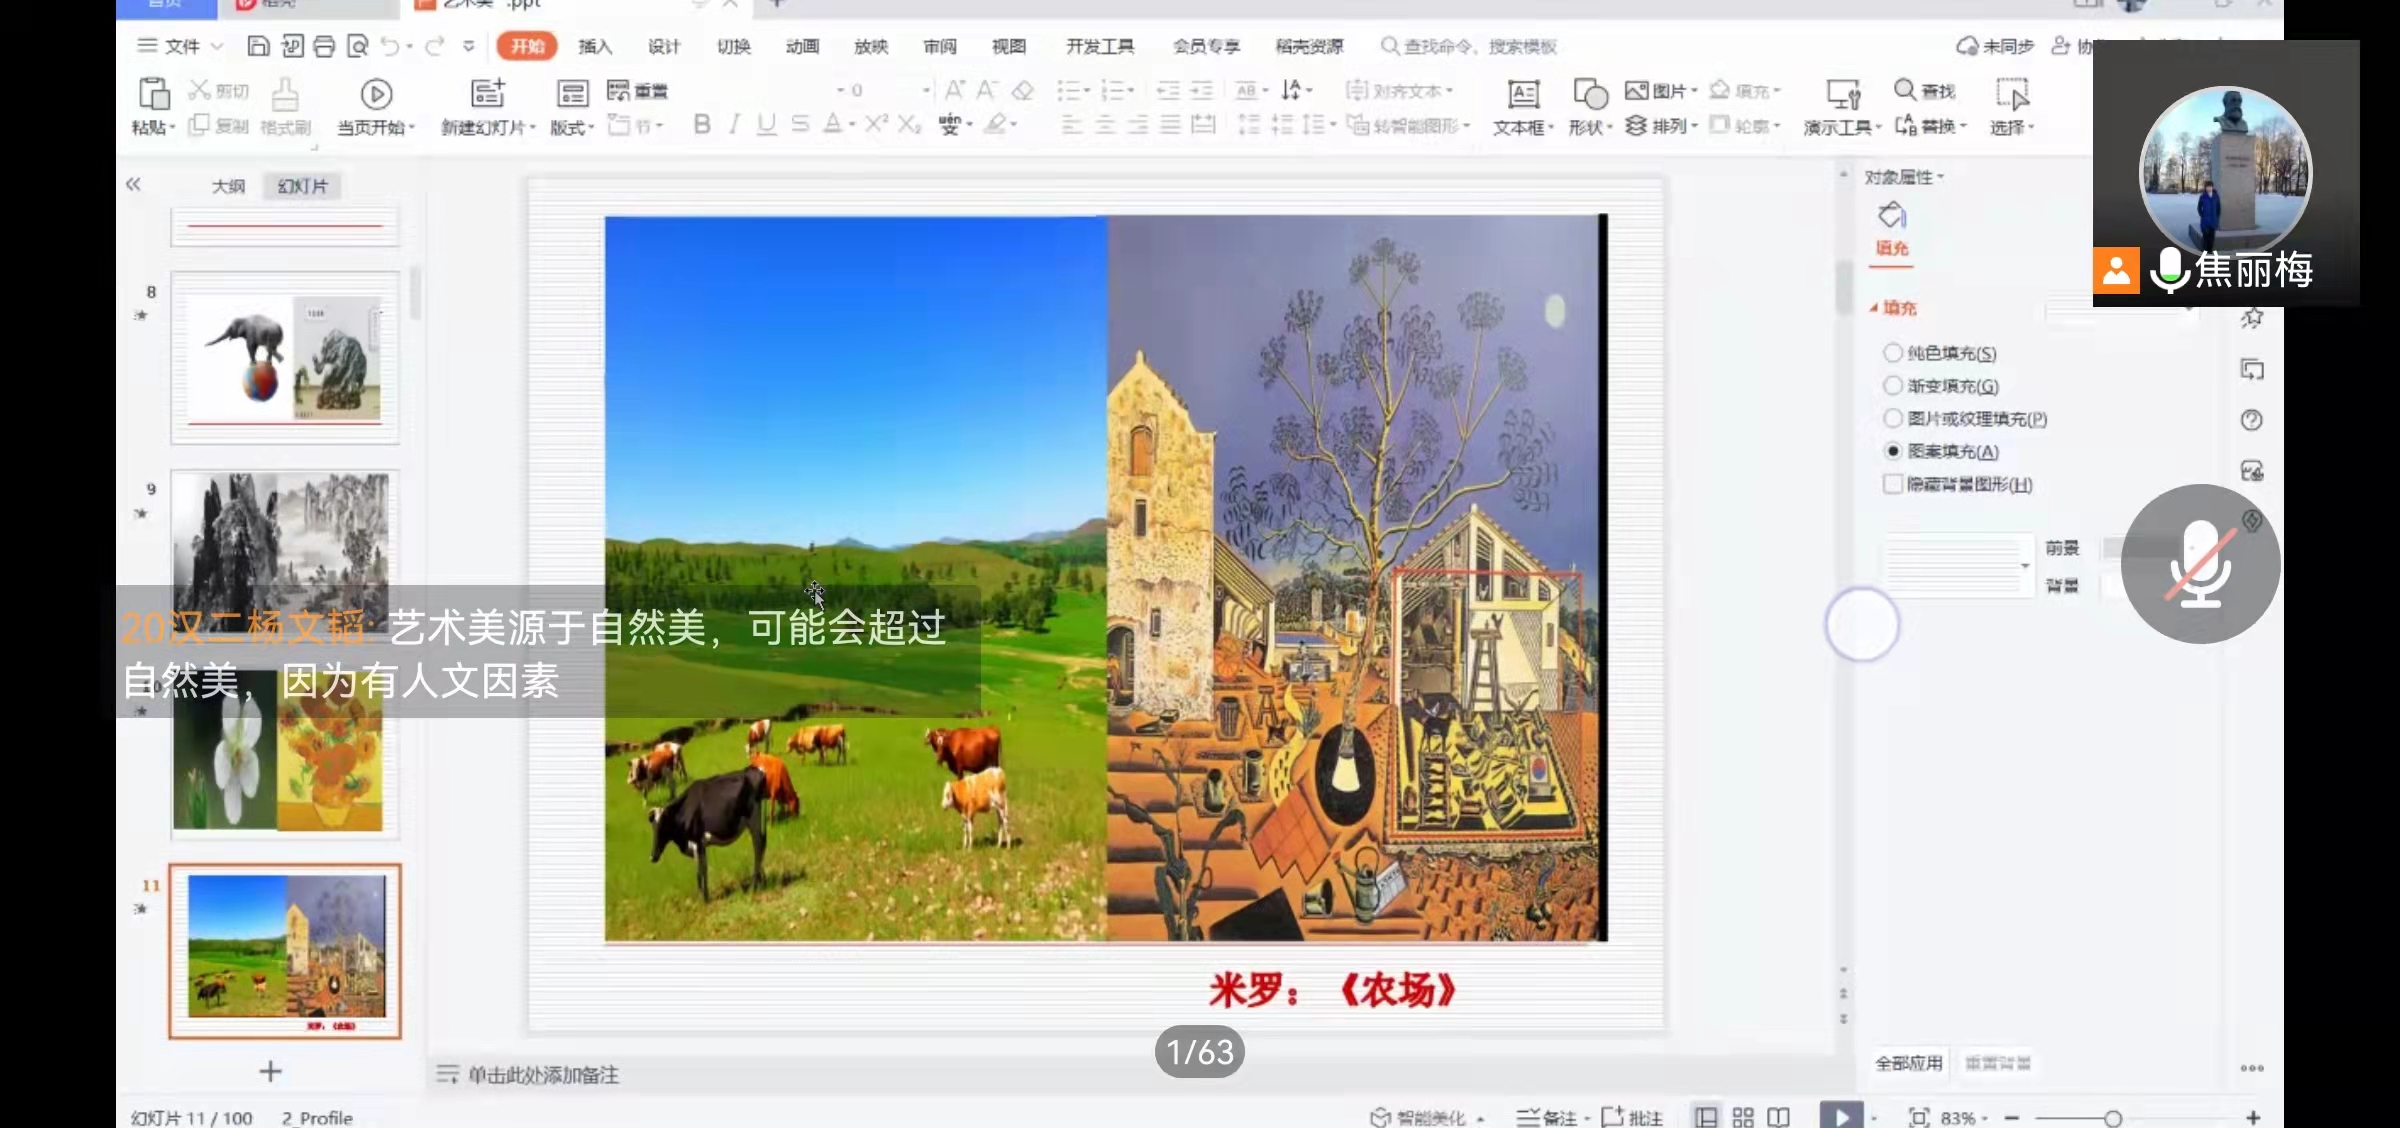Click the eraser clear-formatting icon

(1022, 91)
